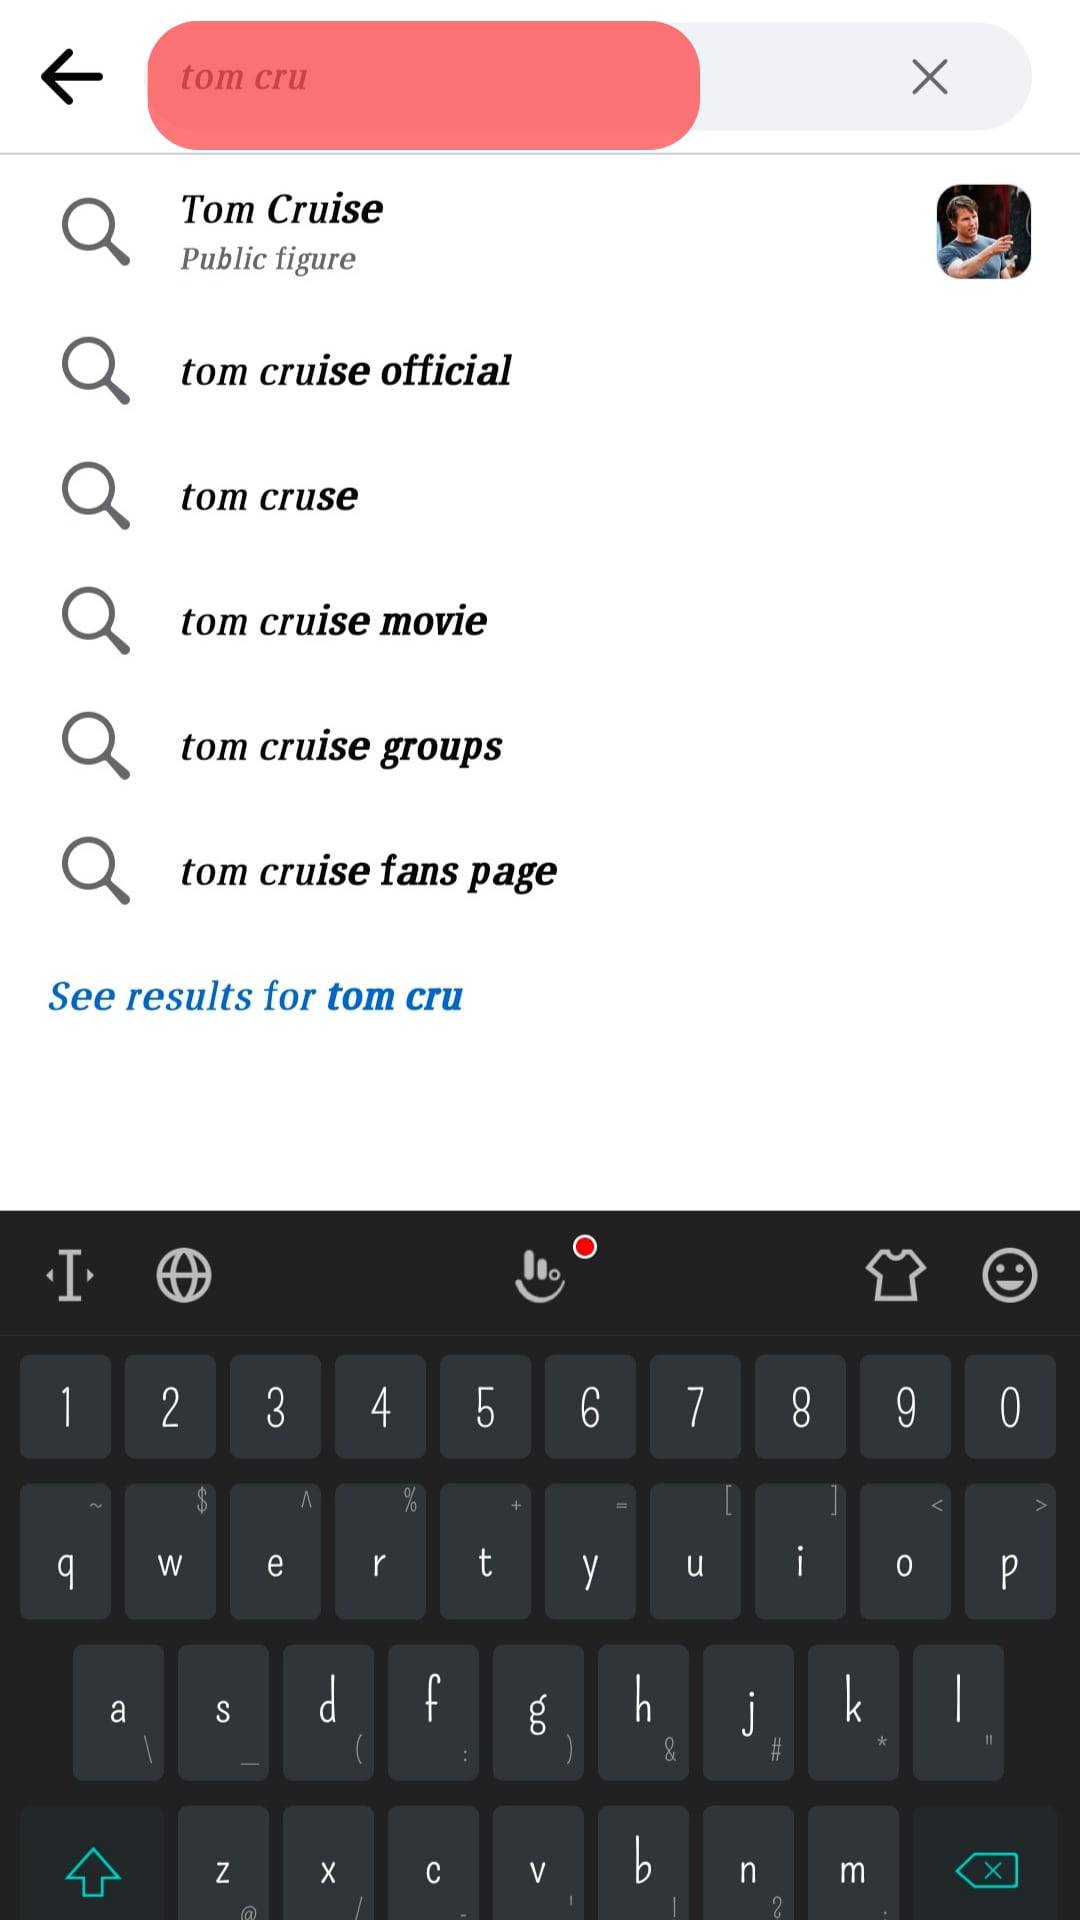
Task: Tap the back arrow icon
Action: [72, 77]
